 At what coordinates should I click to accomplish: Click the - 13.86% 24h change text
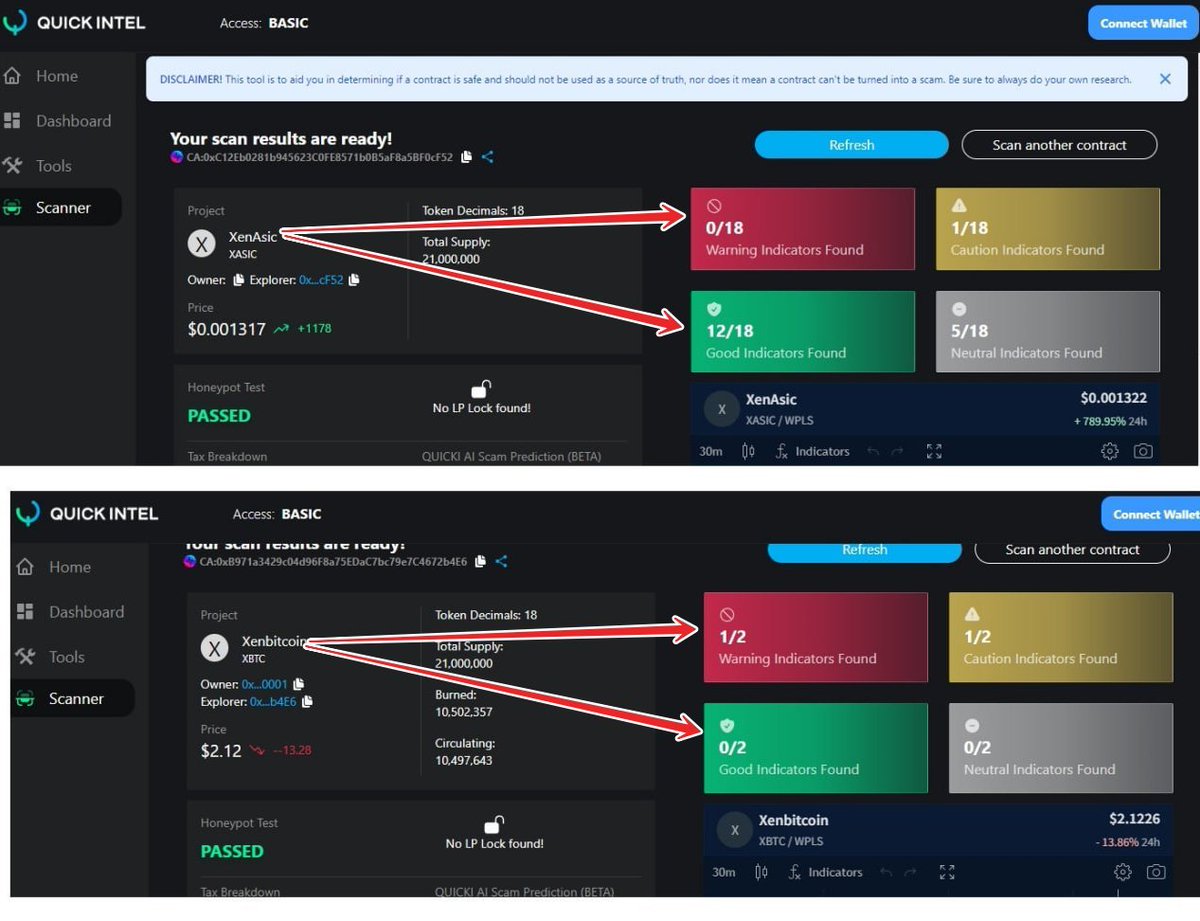point(1129,842)
